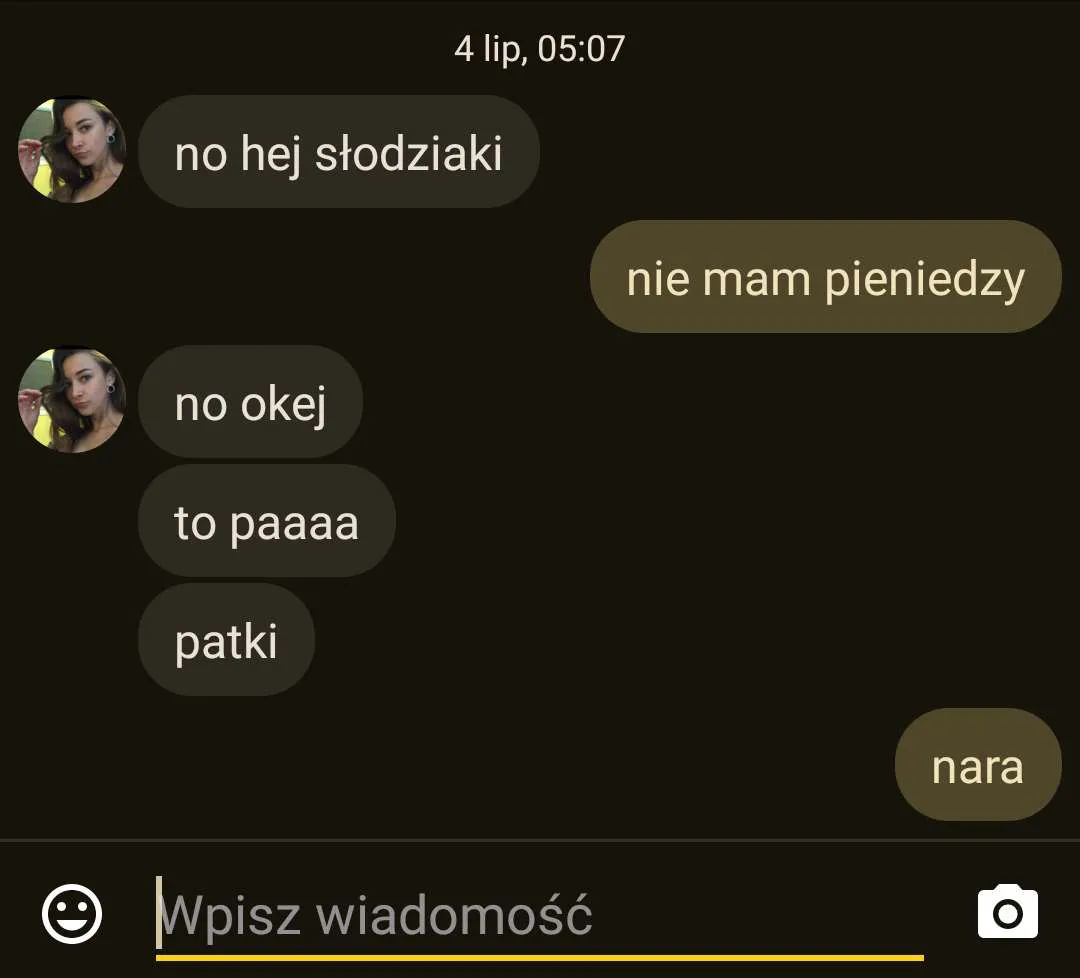Image resolution: width=1080 pixels, height=978 pixels.
Task: Click the word "słodziaki" in first message
Action: (408, 153)
